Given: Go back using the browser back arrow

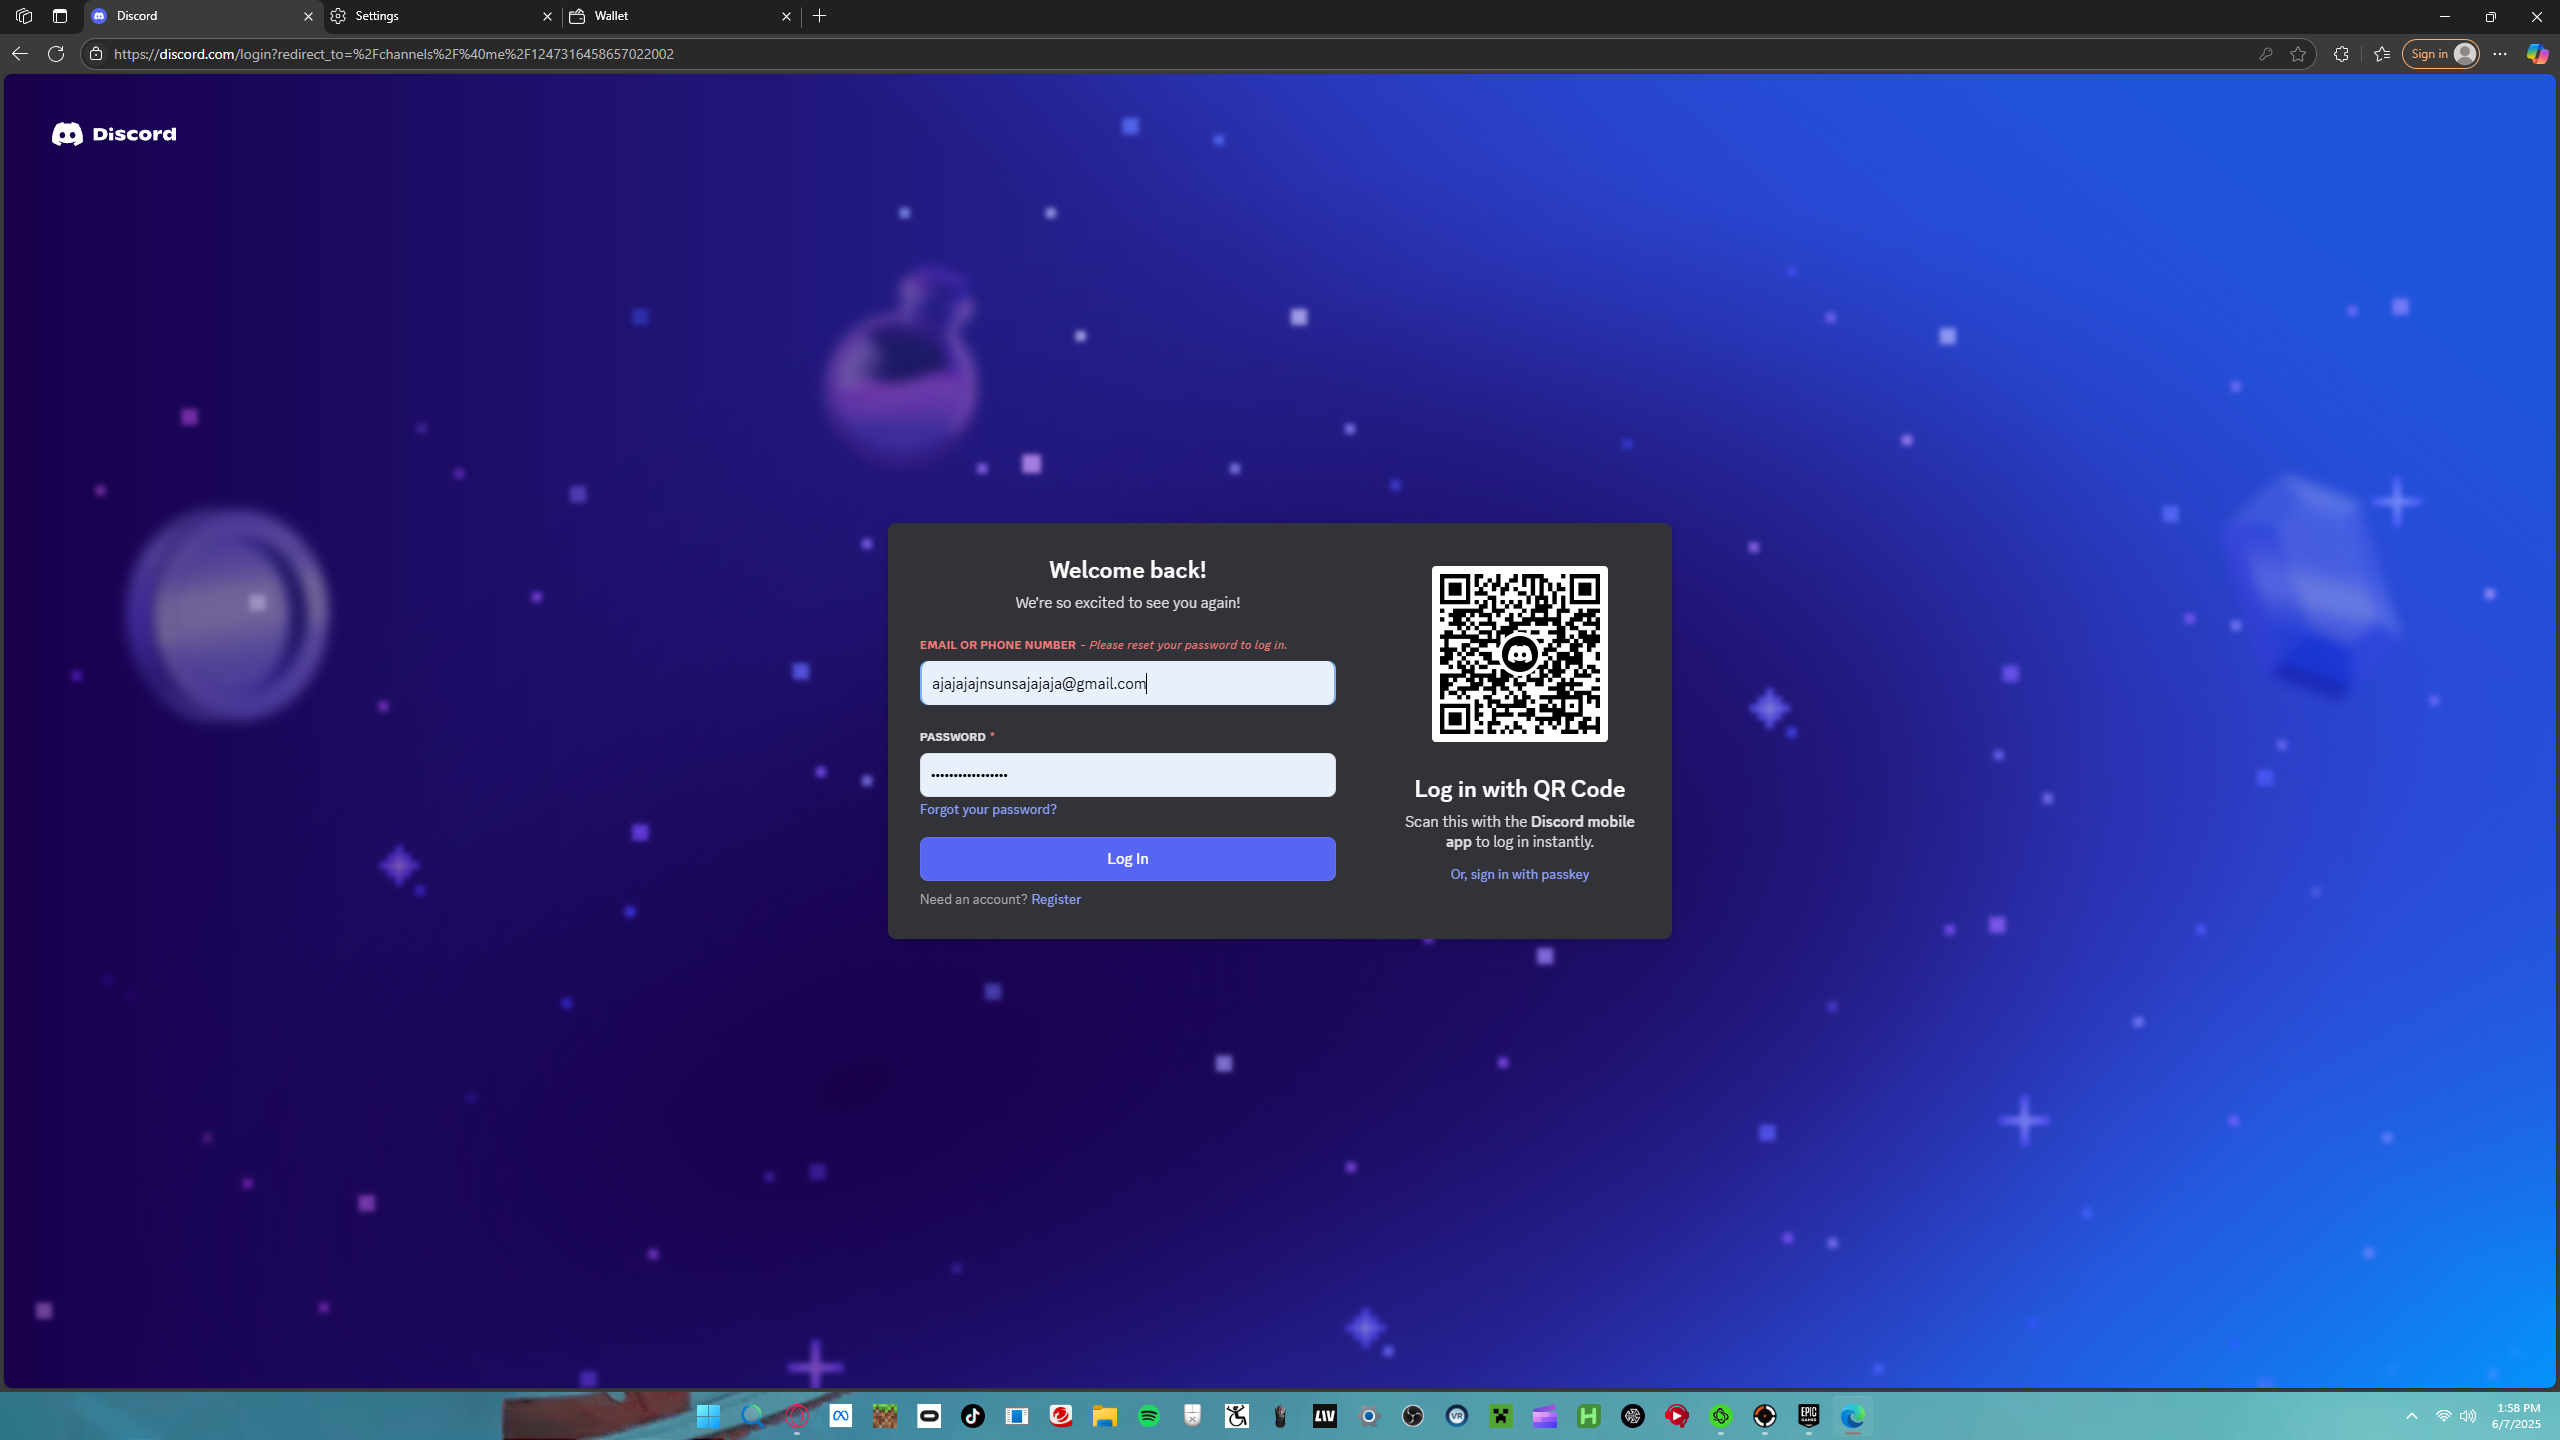Looking at the screenshot, I should [19, 54].
